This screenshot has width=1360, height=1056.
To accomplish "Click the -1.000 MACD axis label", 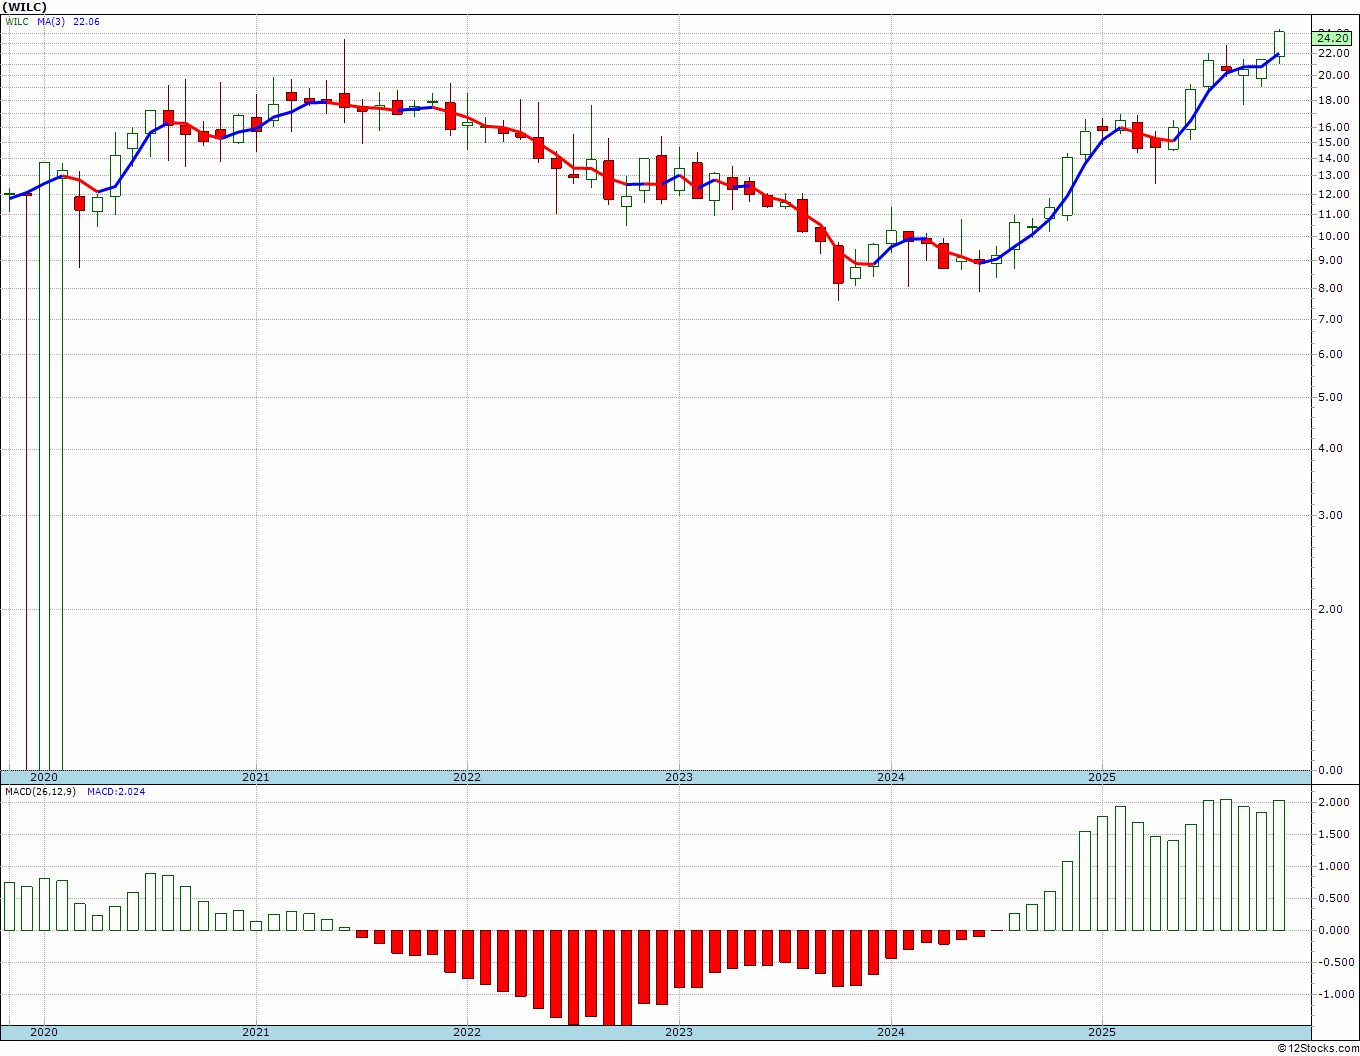I will click(x=1335, y=994).
